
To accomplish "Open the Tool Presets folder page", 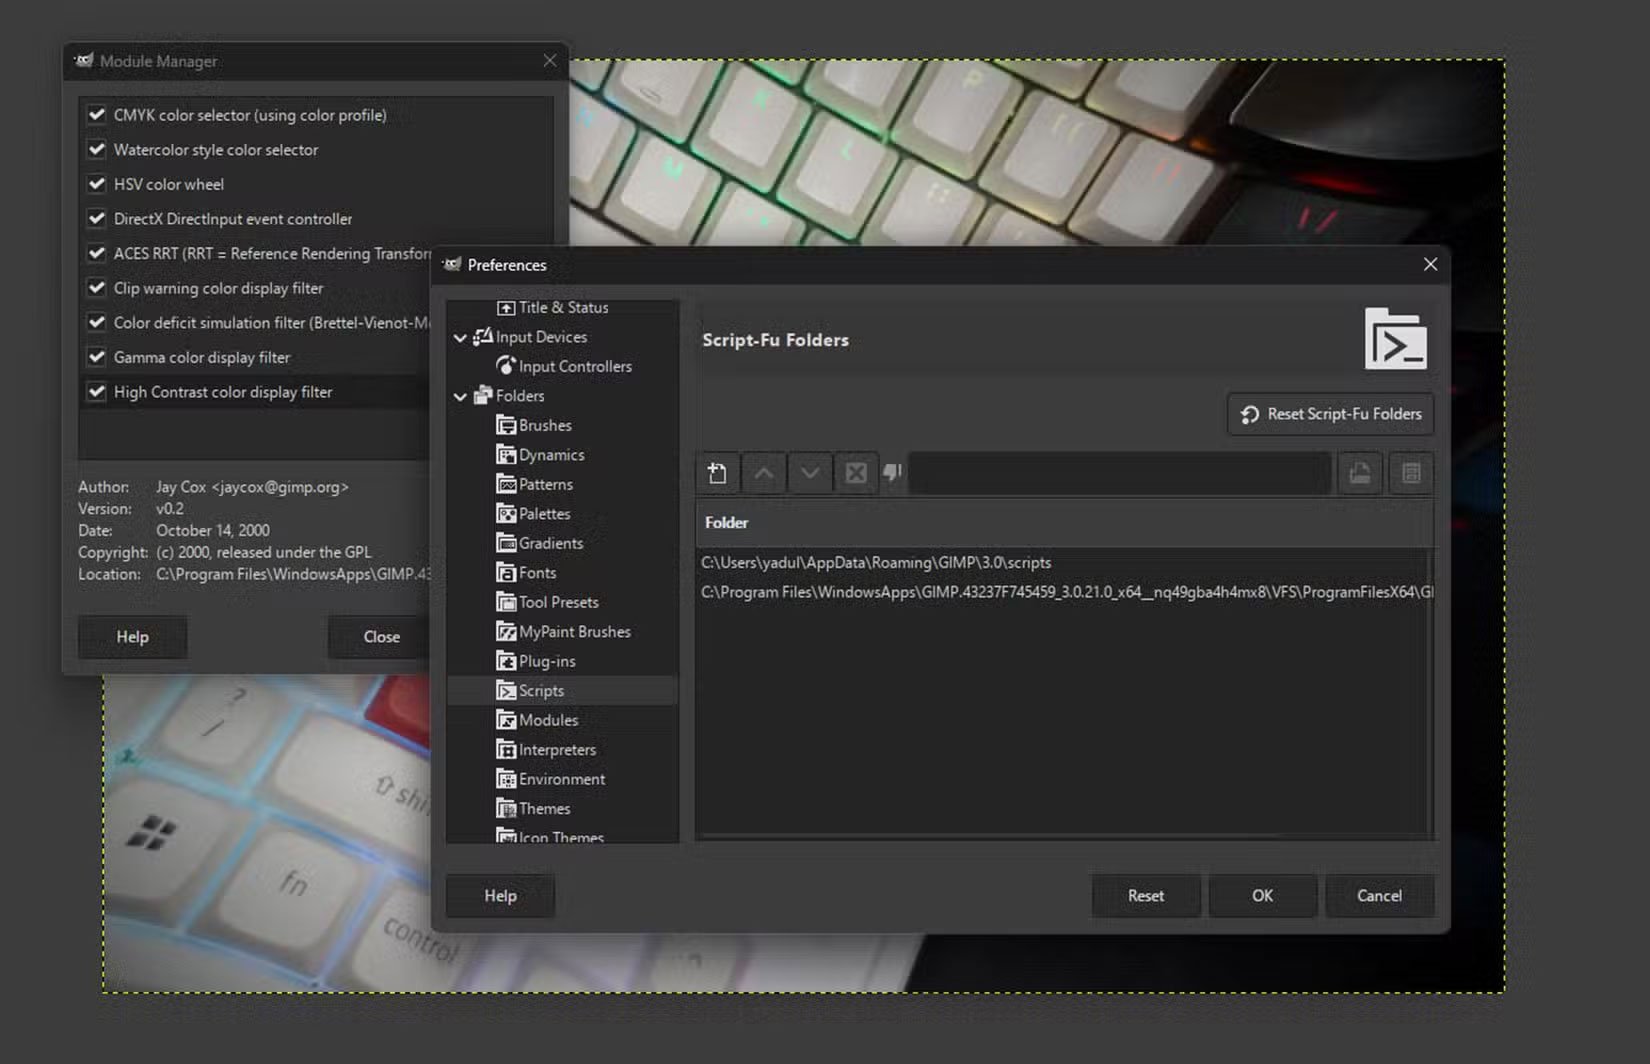I will (557, 601).
